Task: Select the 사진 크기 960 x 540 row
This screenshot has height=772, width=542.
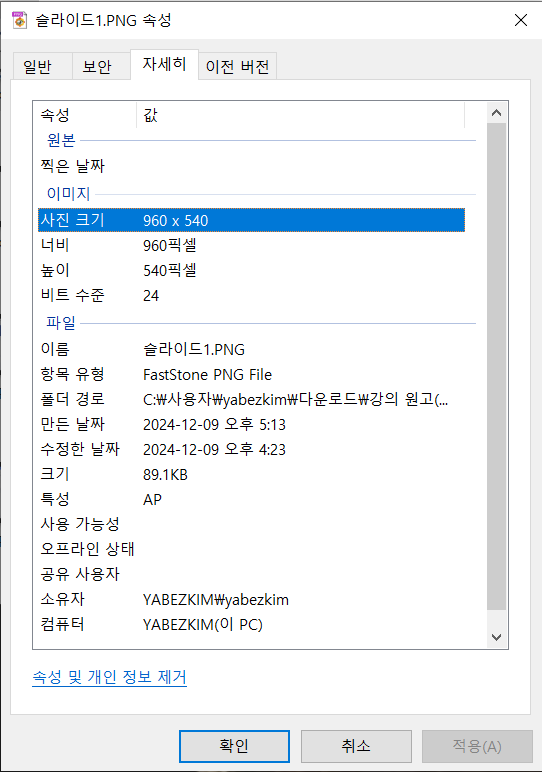Action: 252,220
